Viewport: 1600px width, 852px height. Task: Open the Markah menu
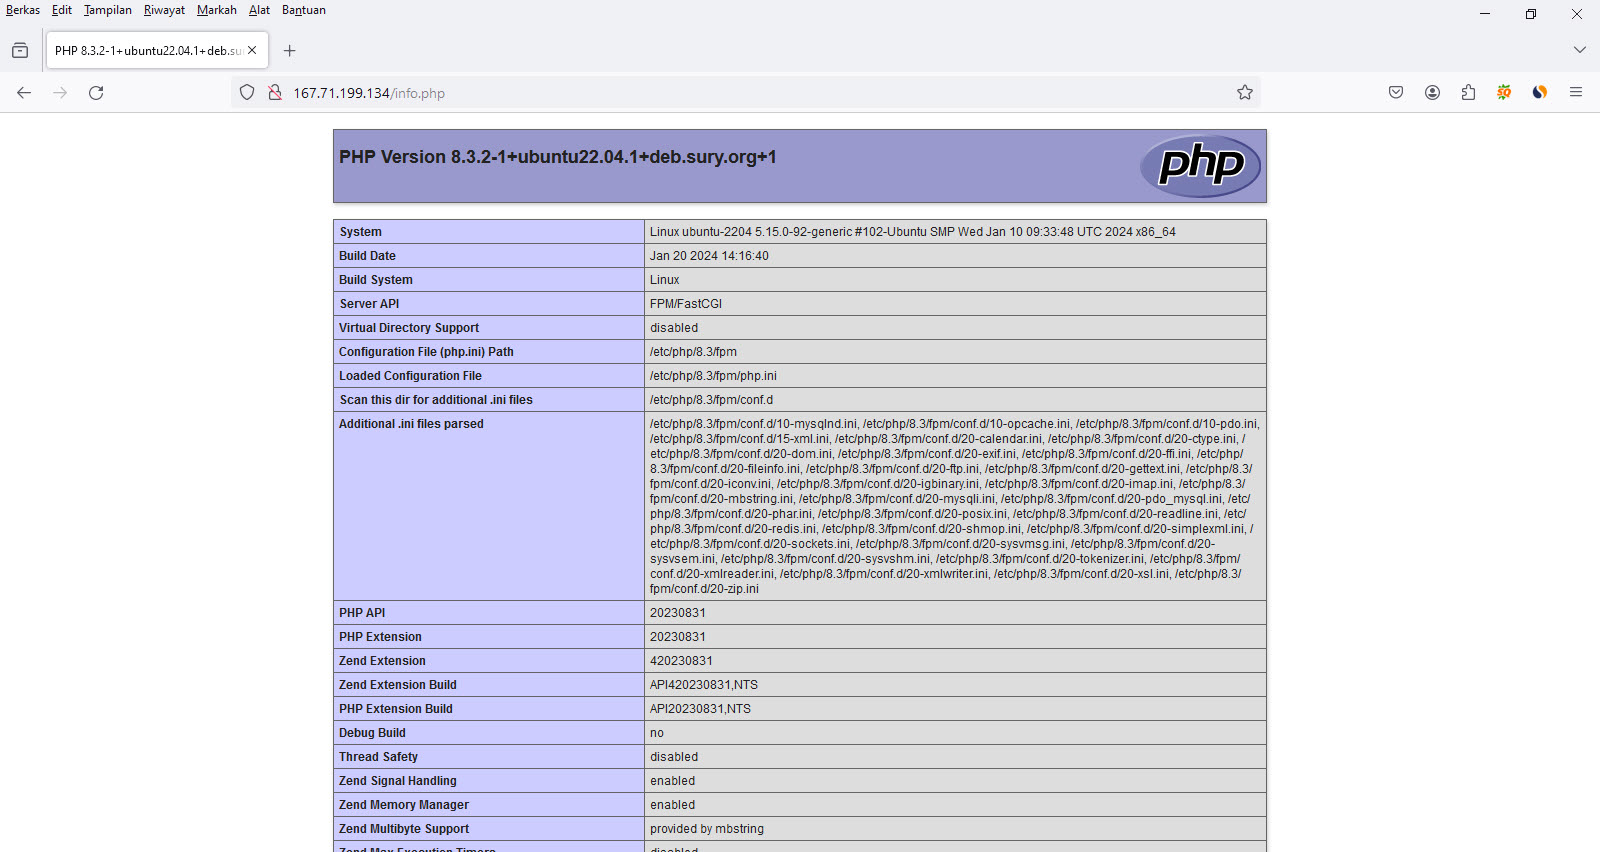[216, 10]
